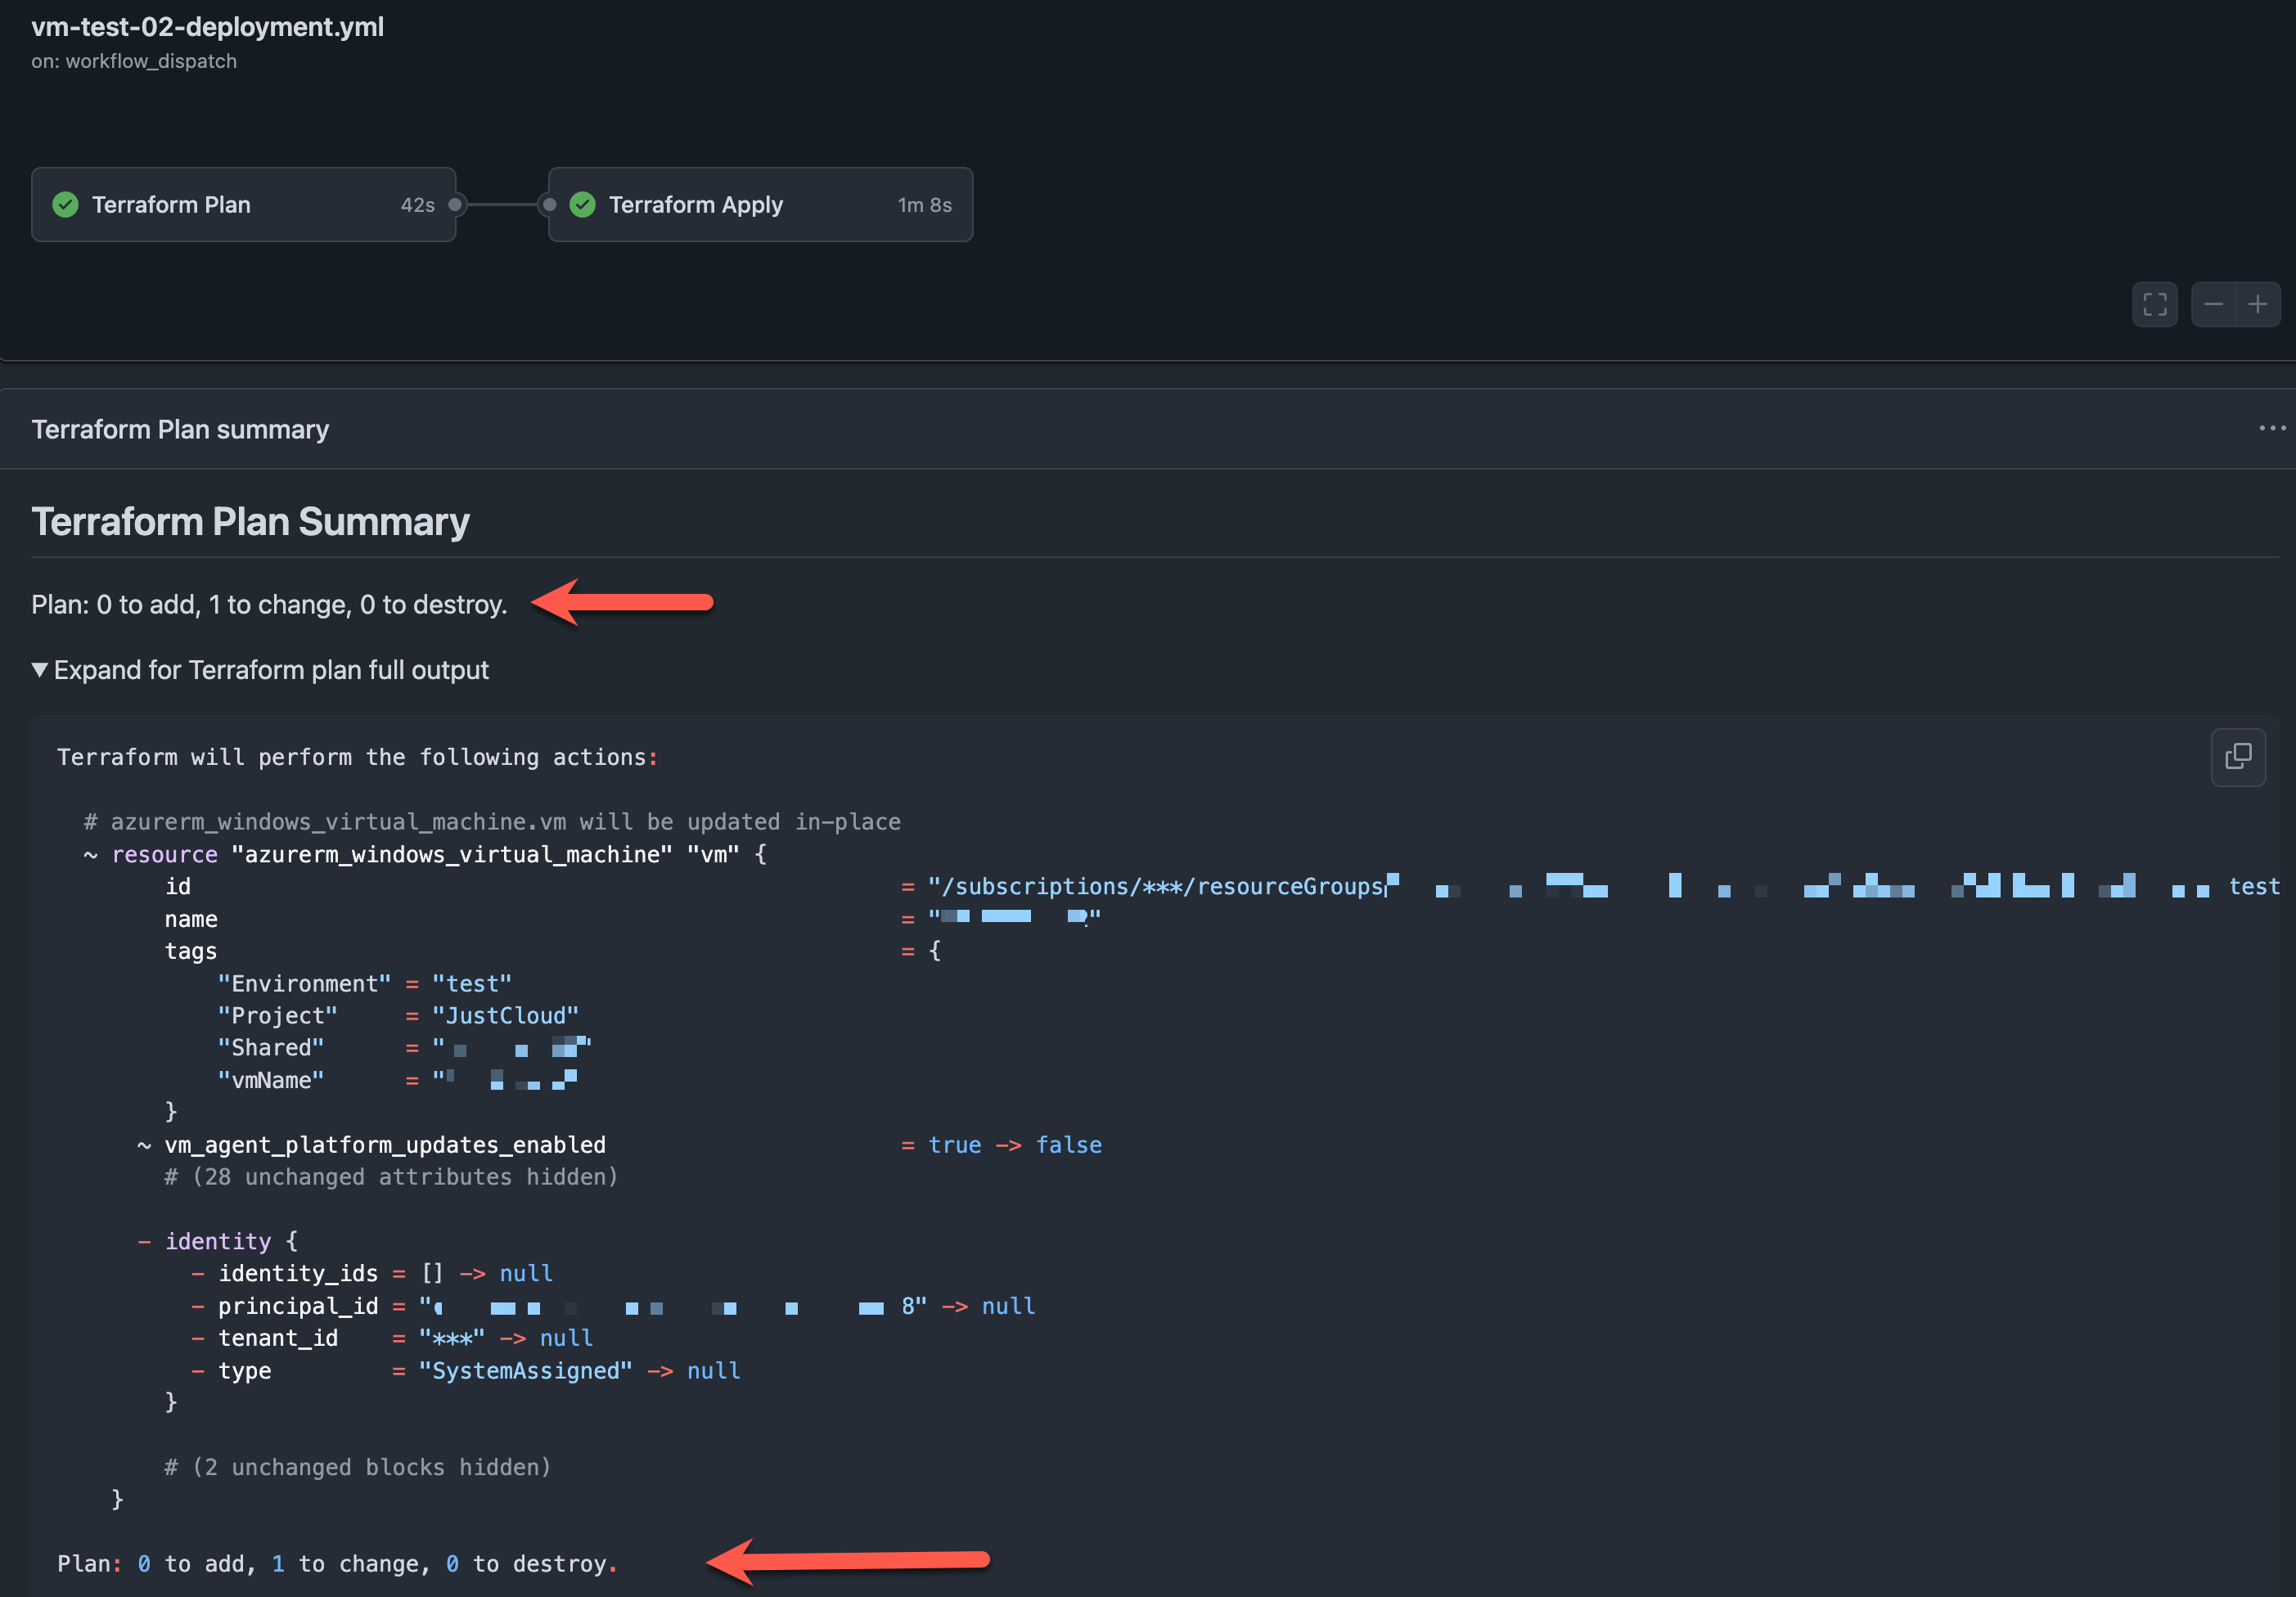Click the vm_agent_platform_updates_enabled line

620,1145
